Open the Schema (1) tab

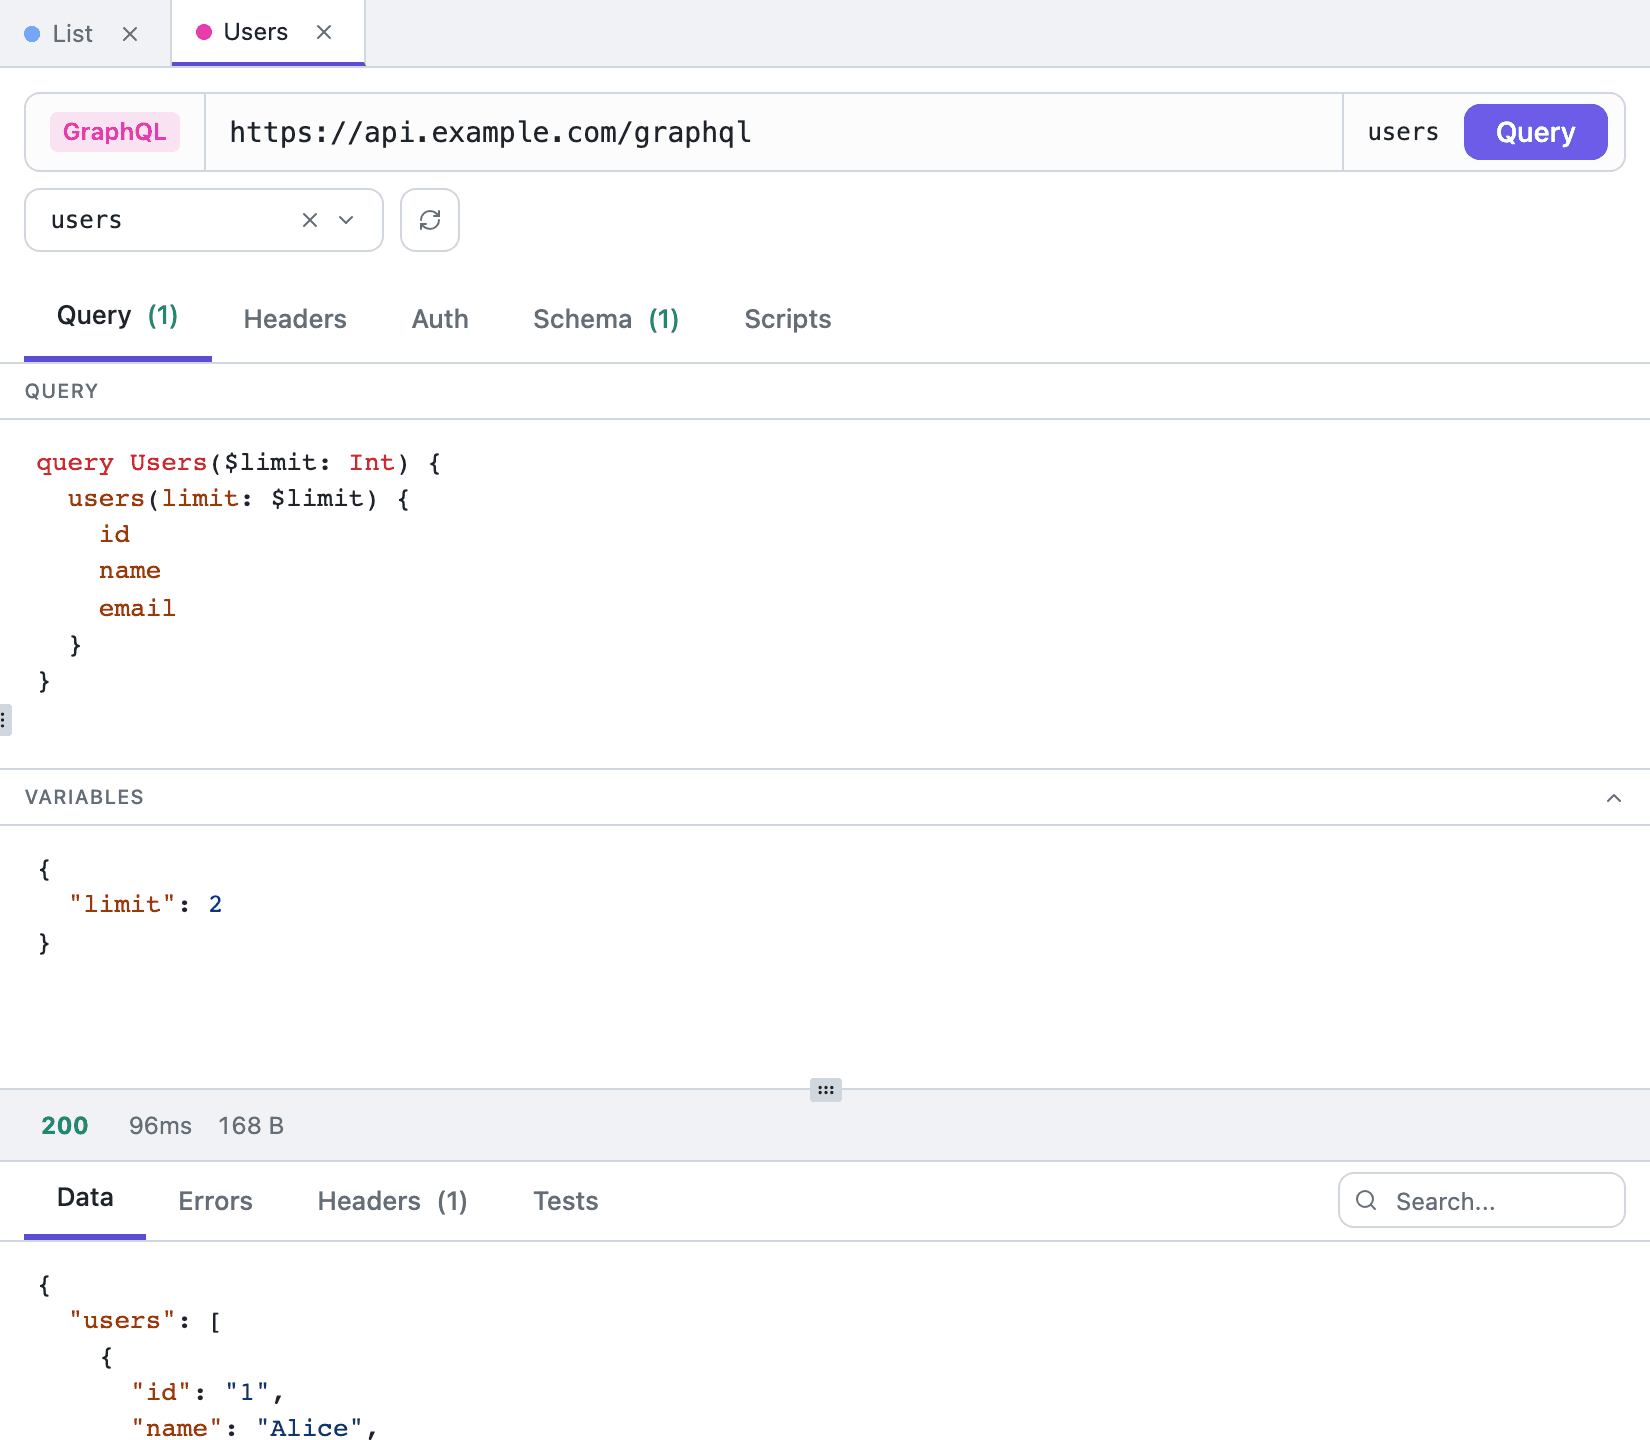click(606, 319)
